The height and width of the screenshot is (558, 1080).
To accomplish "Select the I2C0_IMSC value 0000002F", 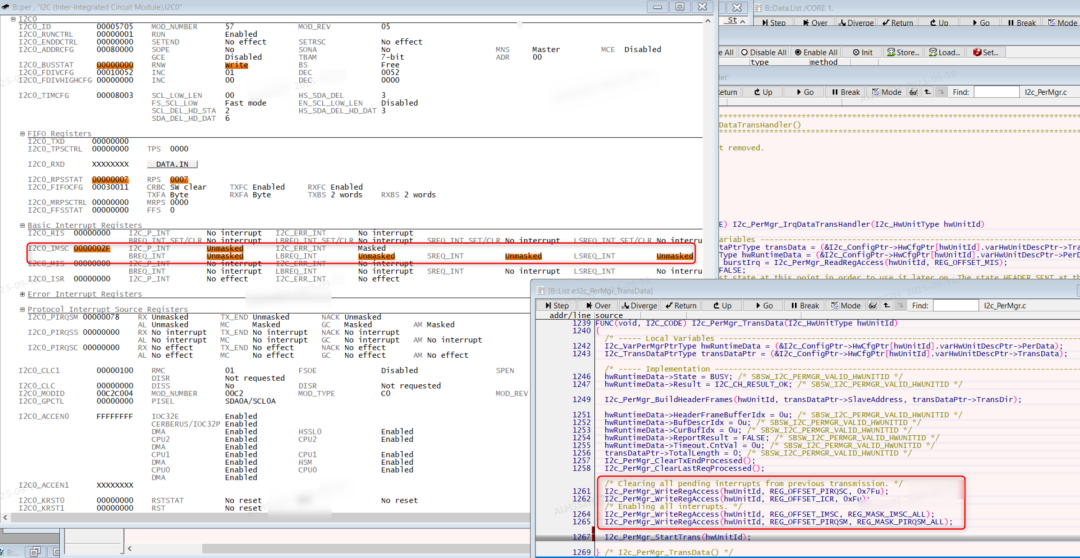I will tap(92, 248).
